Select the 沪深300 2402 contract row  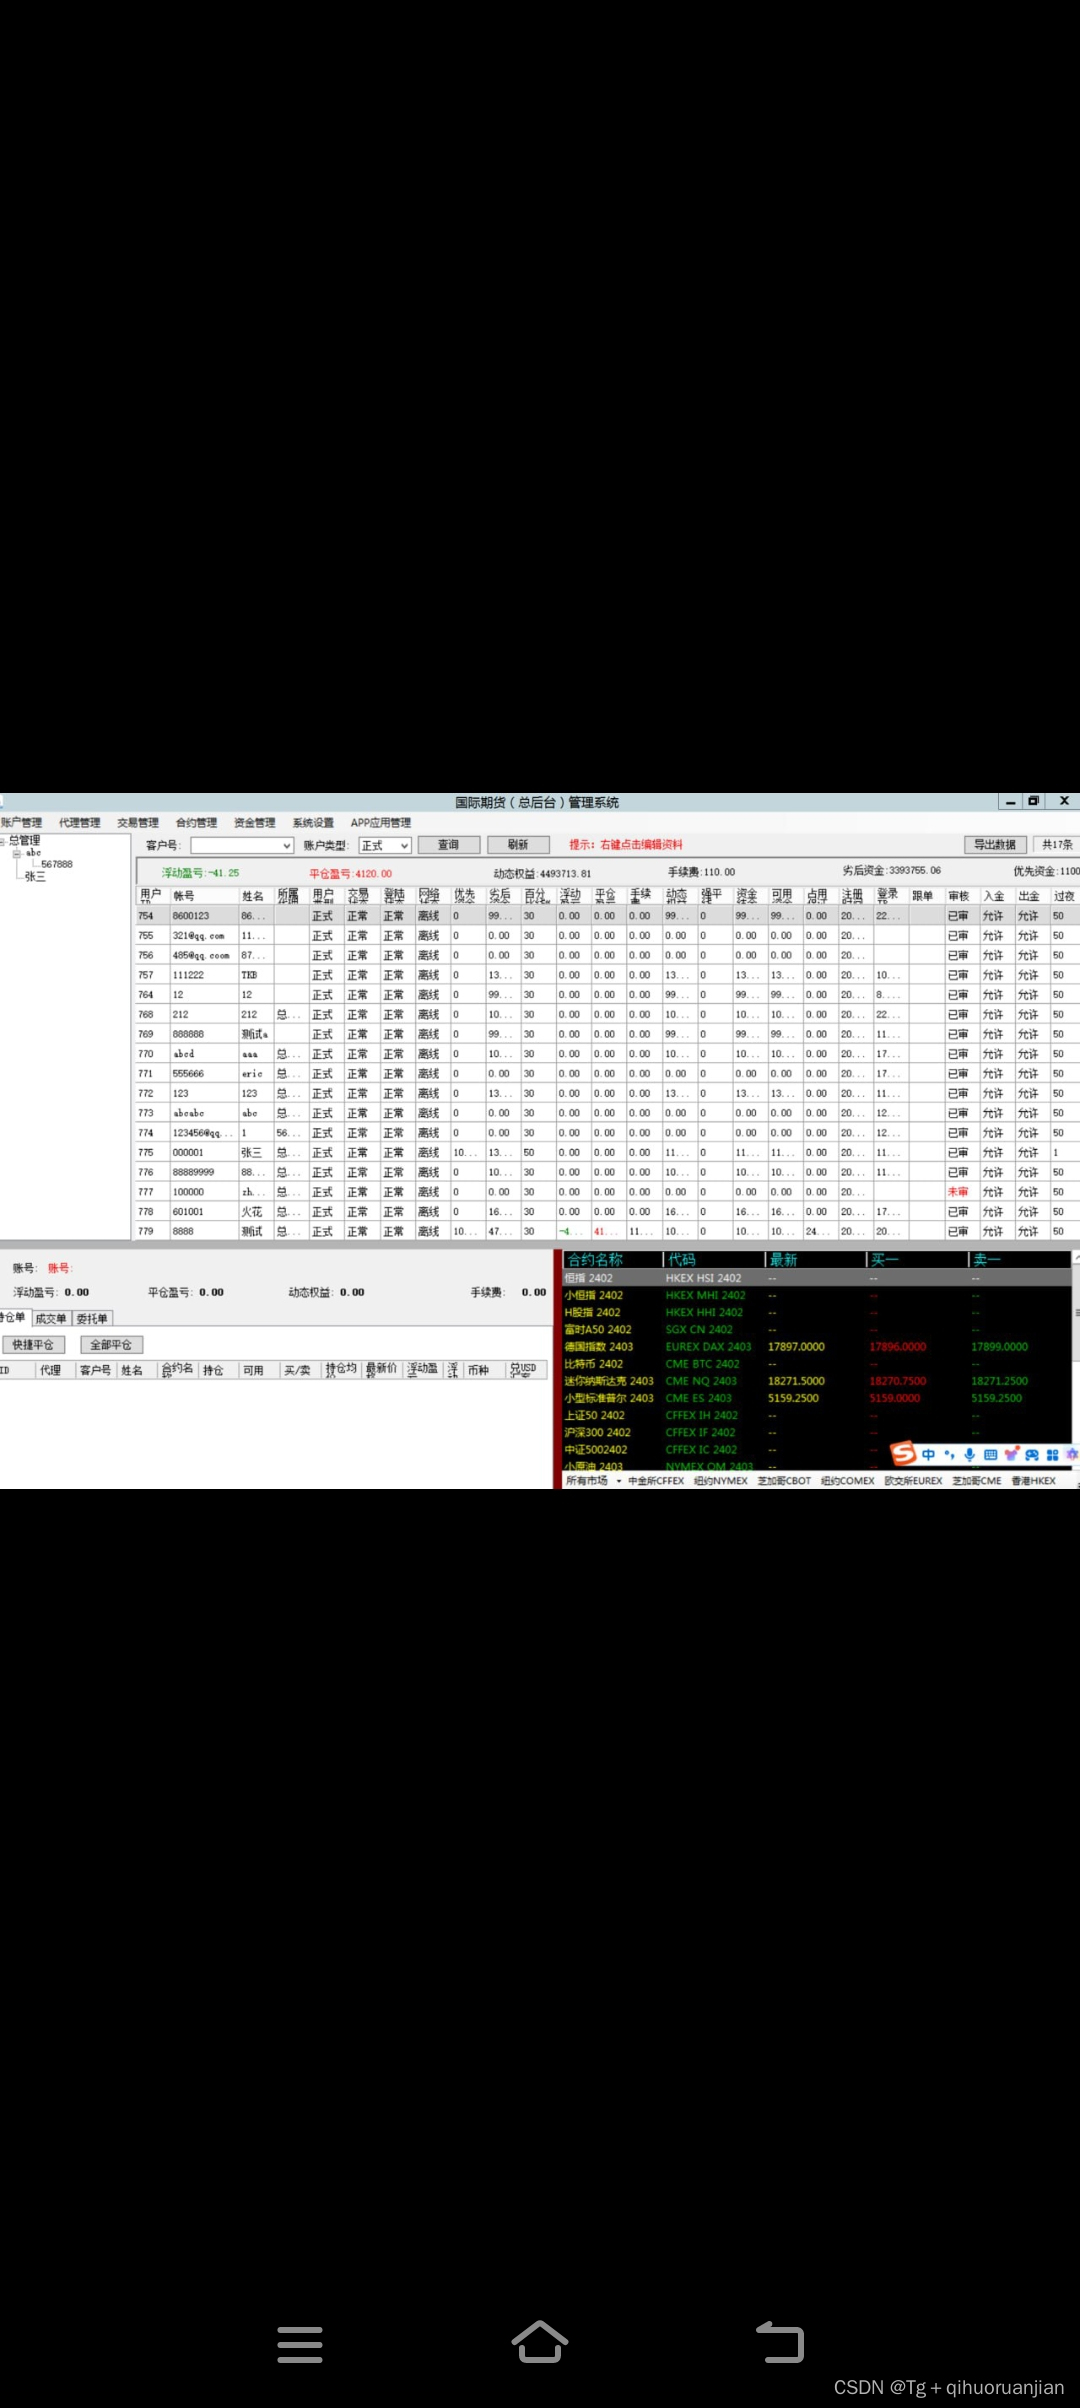(x=816, y=1433)
